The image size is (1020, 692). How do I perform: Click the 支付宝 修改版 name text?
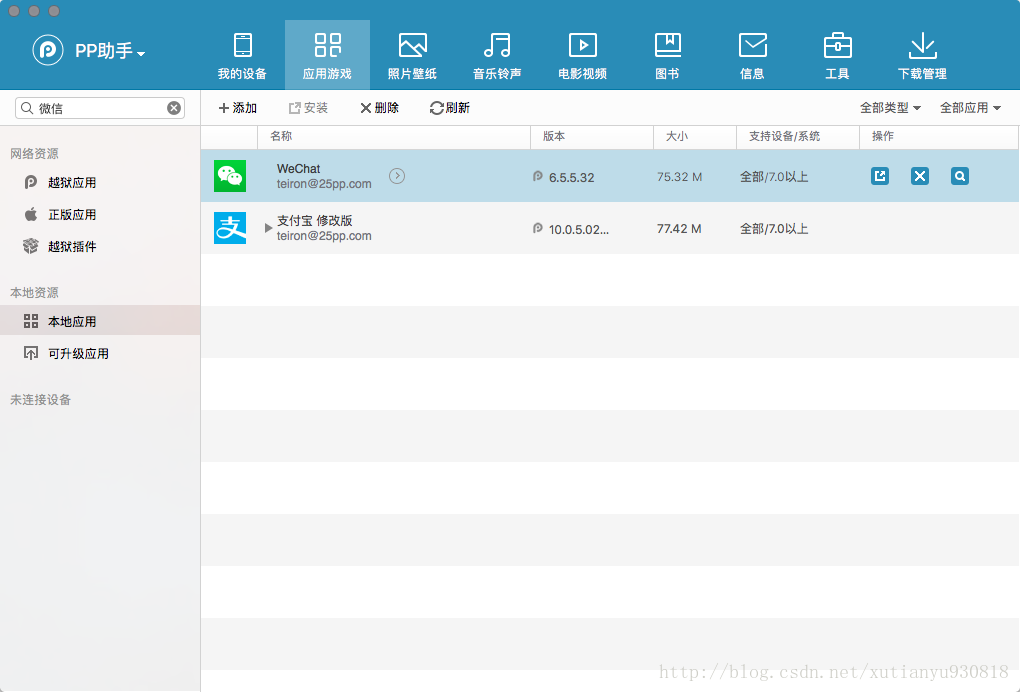point(315,220)
